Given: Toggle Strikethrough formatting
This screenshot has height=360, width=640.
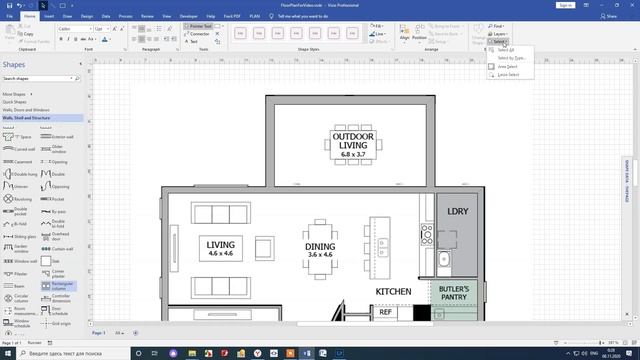Looking at the screenshot, I should [83, 39].
